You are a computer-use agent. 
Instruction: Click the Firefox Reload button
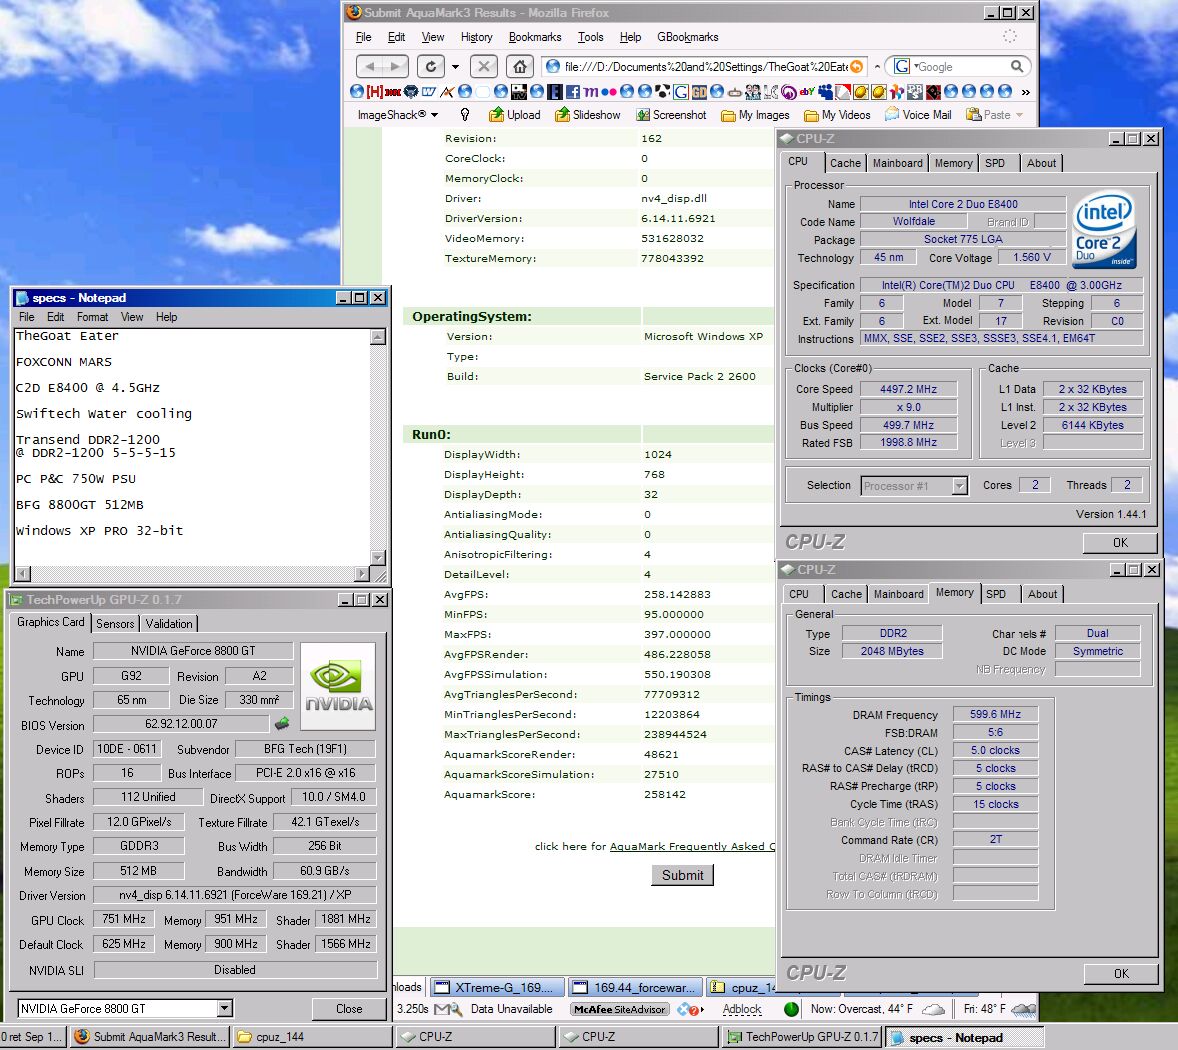coord(430,66)
